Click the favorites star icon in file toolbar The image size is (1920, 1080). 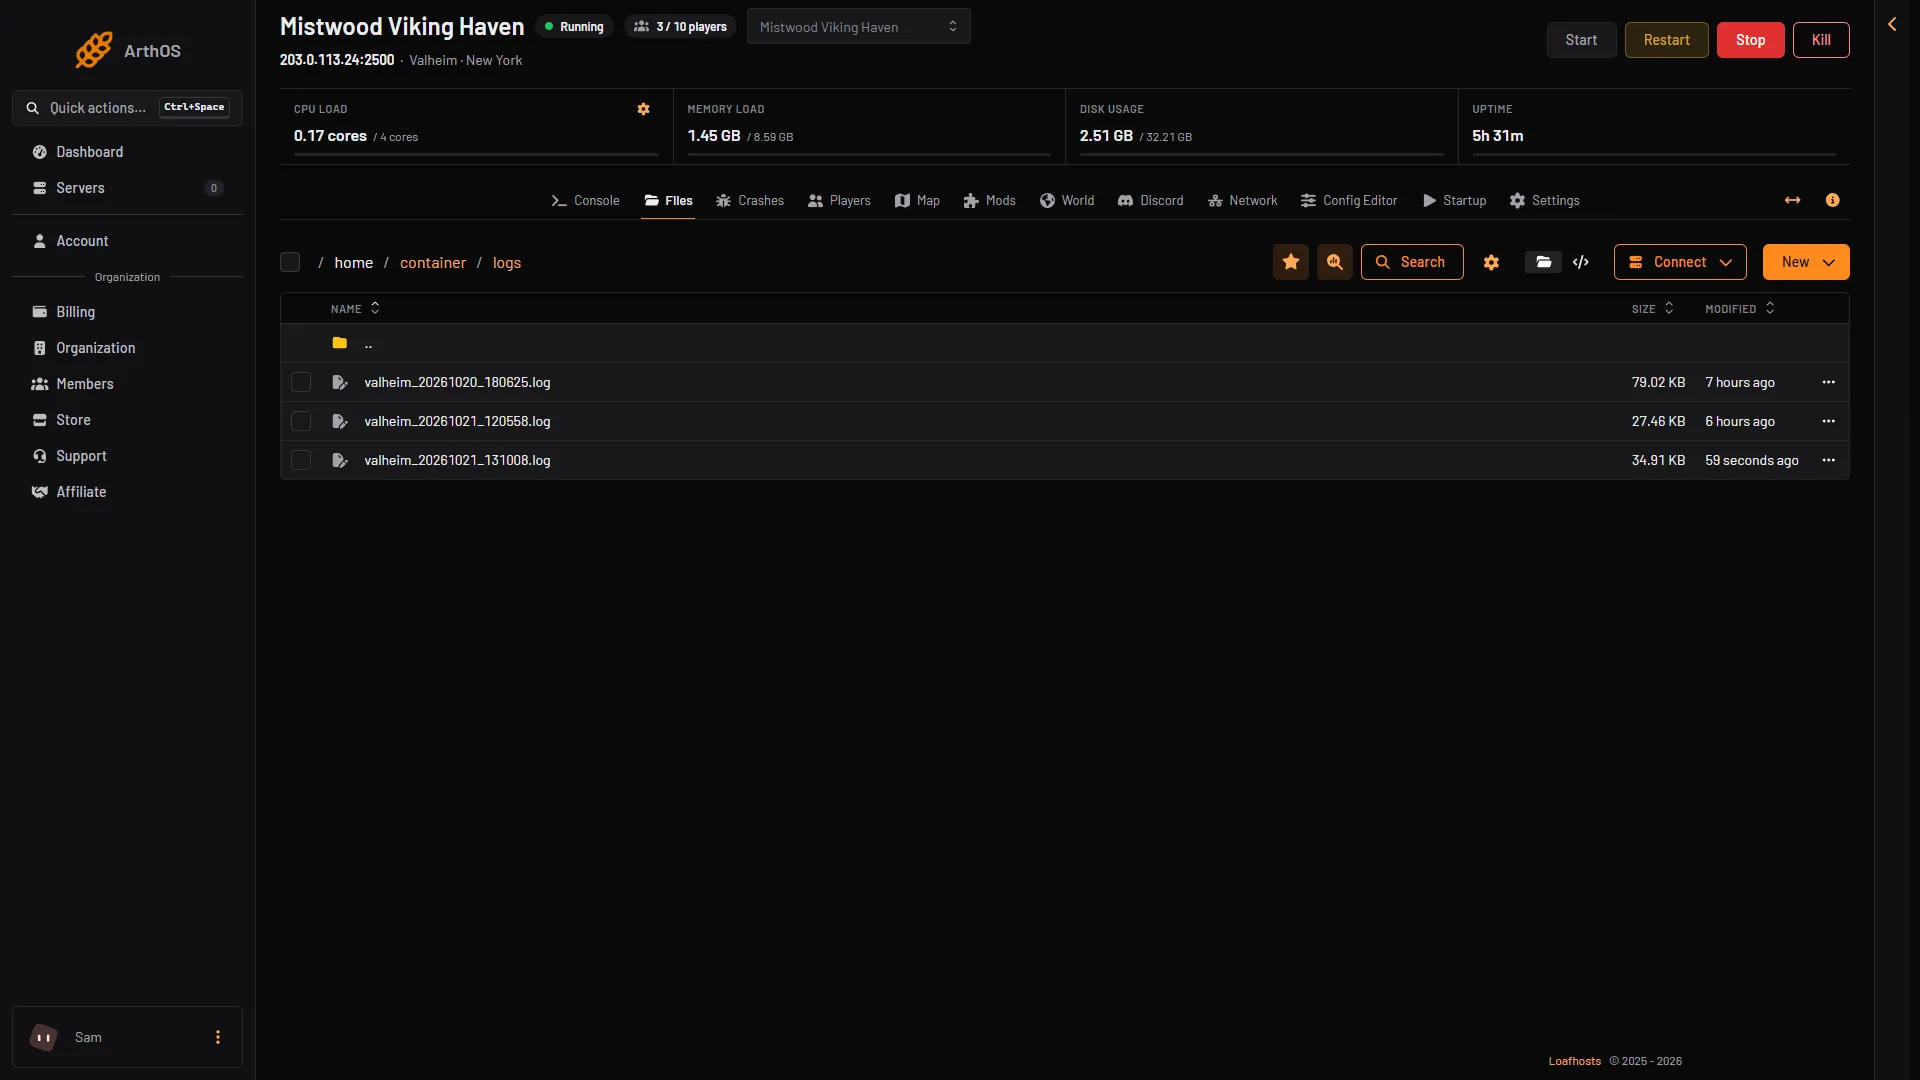click(1291, 262)
